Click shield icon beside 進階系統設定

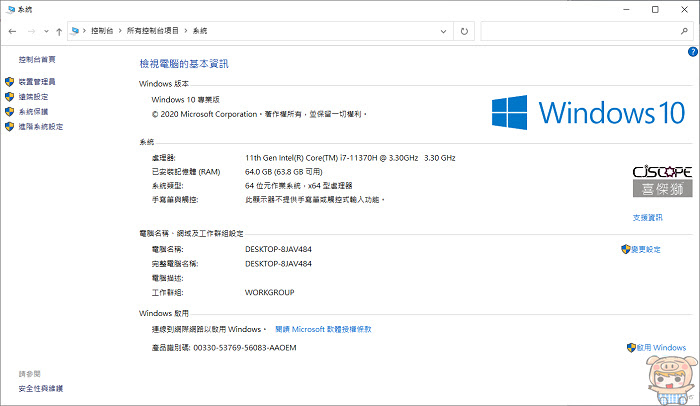pyautogui.click(x=9, y=127)
